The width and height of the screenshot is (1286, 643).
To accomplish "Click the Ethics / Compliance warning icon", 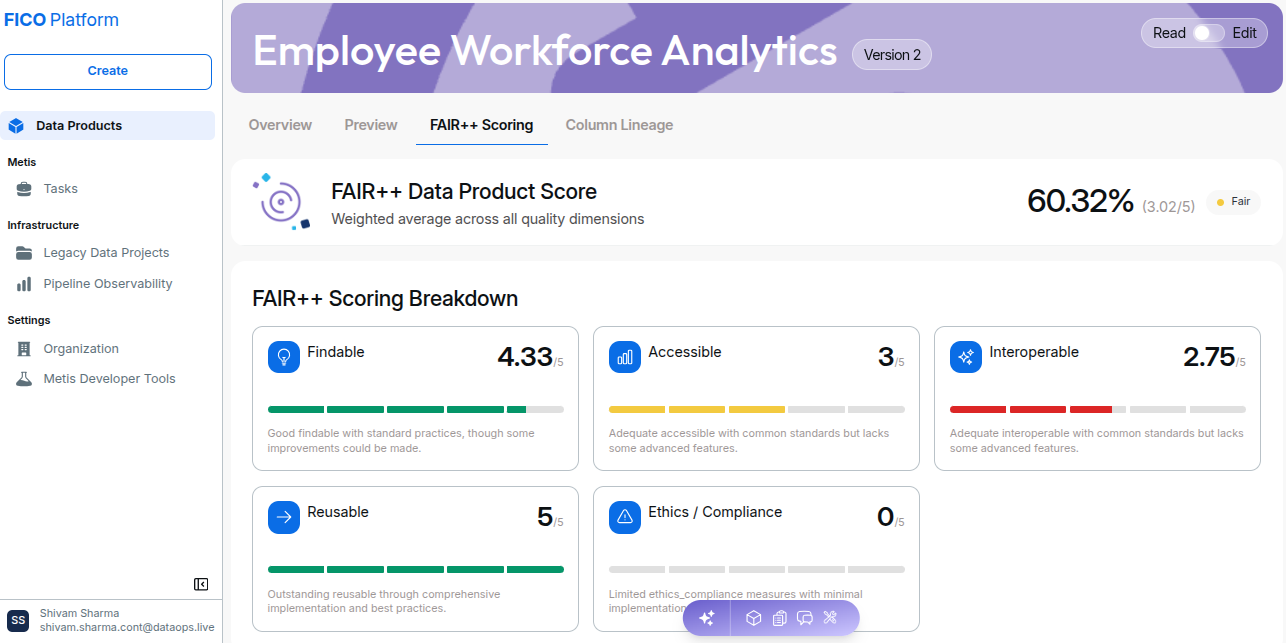I will tap(625, 517).
